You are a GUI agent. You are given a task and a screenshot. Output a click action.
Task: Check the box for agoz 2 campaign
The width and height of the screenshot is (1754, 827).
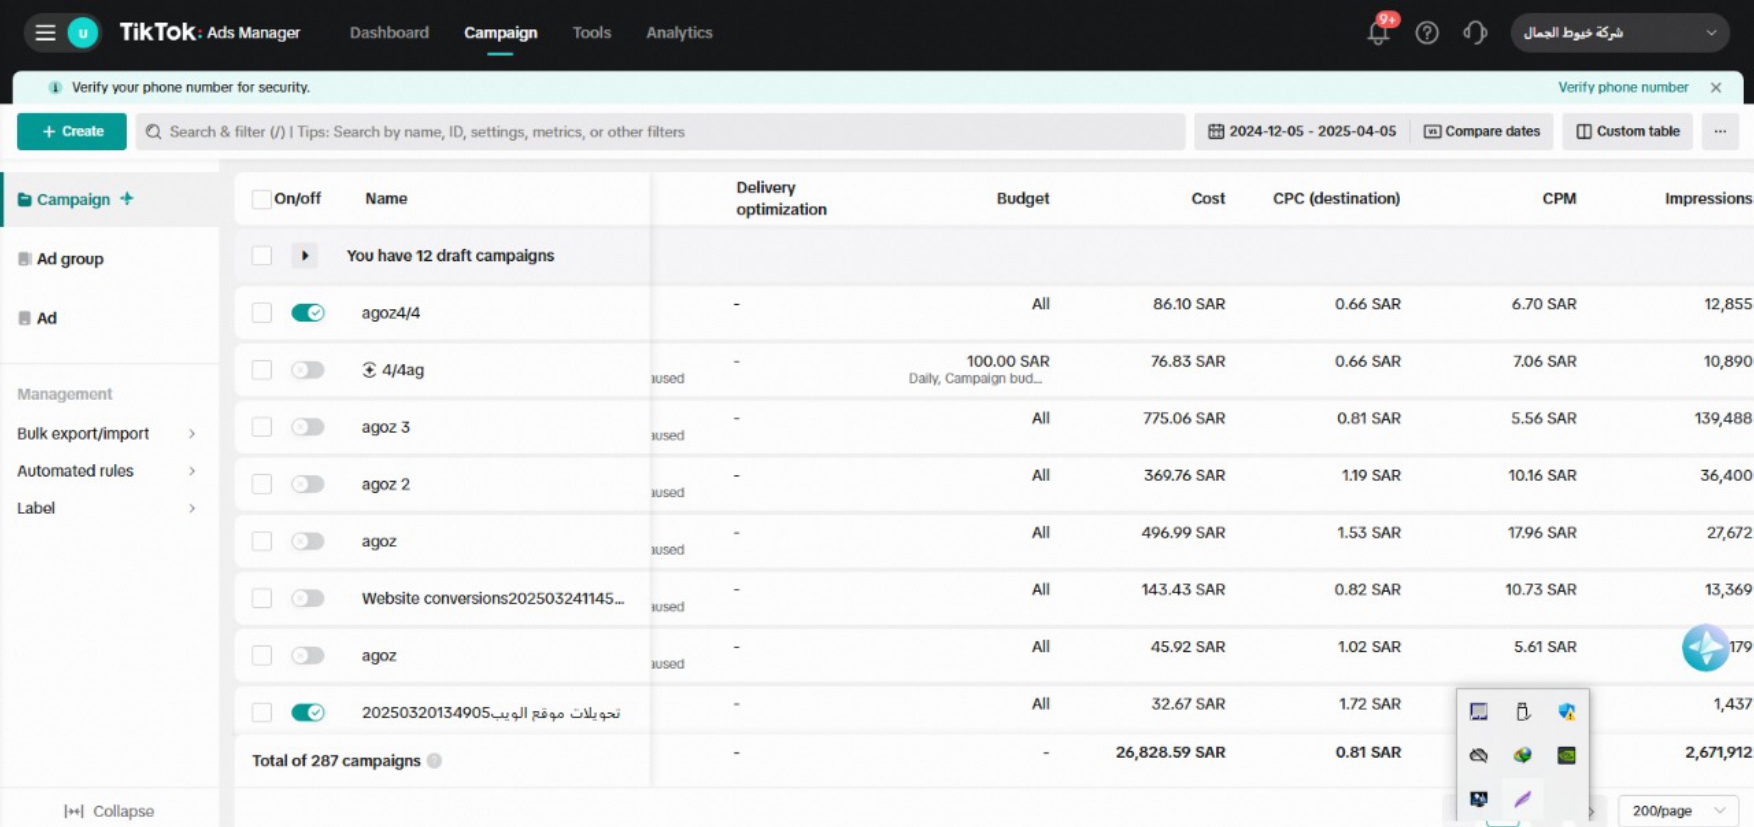click(x=262, y=484)
